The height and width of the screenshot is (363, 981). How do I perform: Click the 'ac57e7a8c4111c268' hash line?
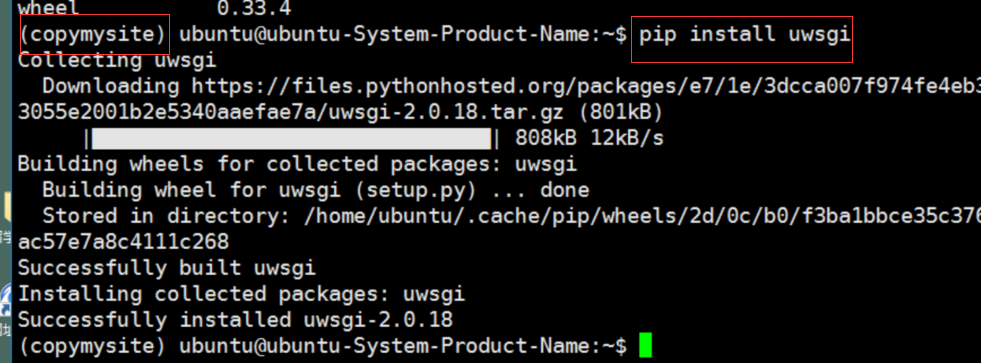point(123,242)
